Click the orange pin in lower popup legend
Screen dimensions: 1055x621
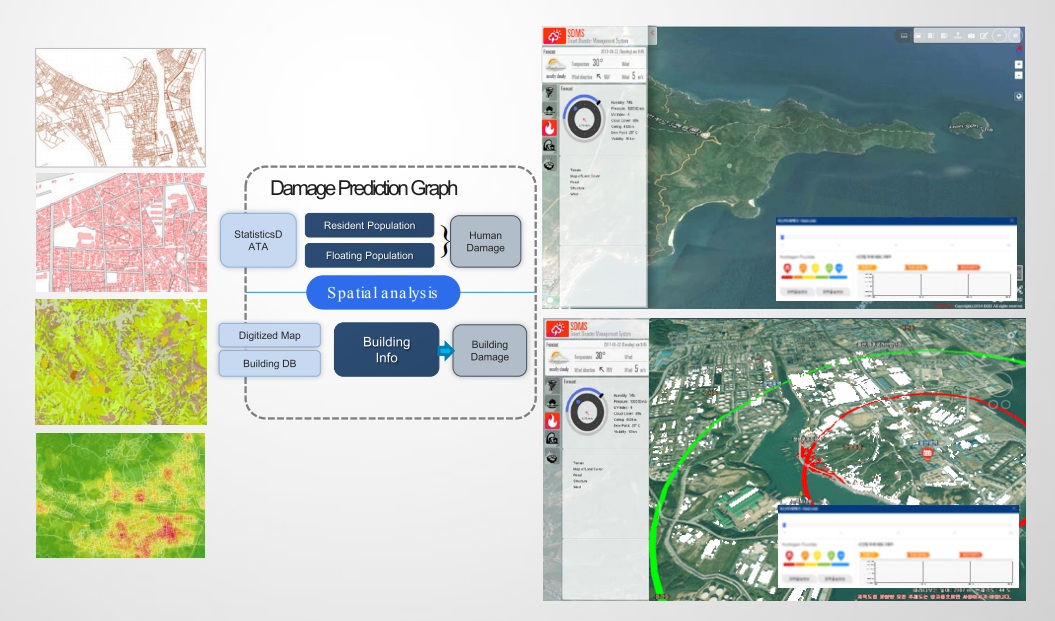coord(805,556)
